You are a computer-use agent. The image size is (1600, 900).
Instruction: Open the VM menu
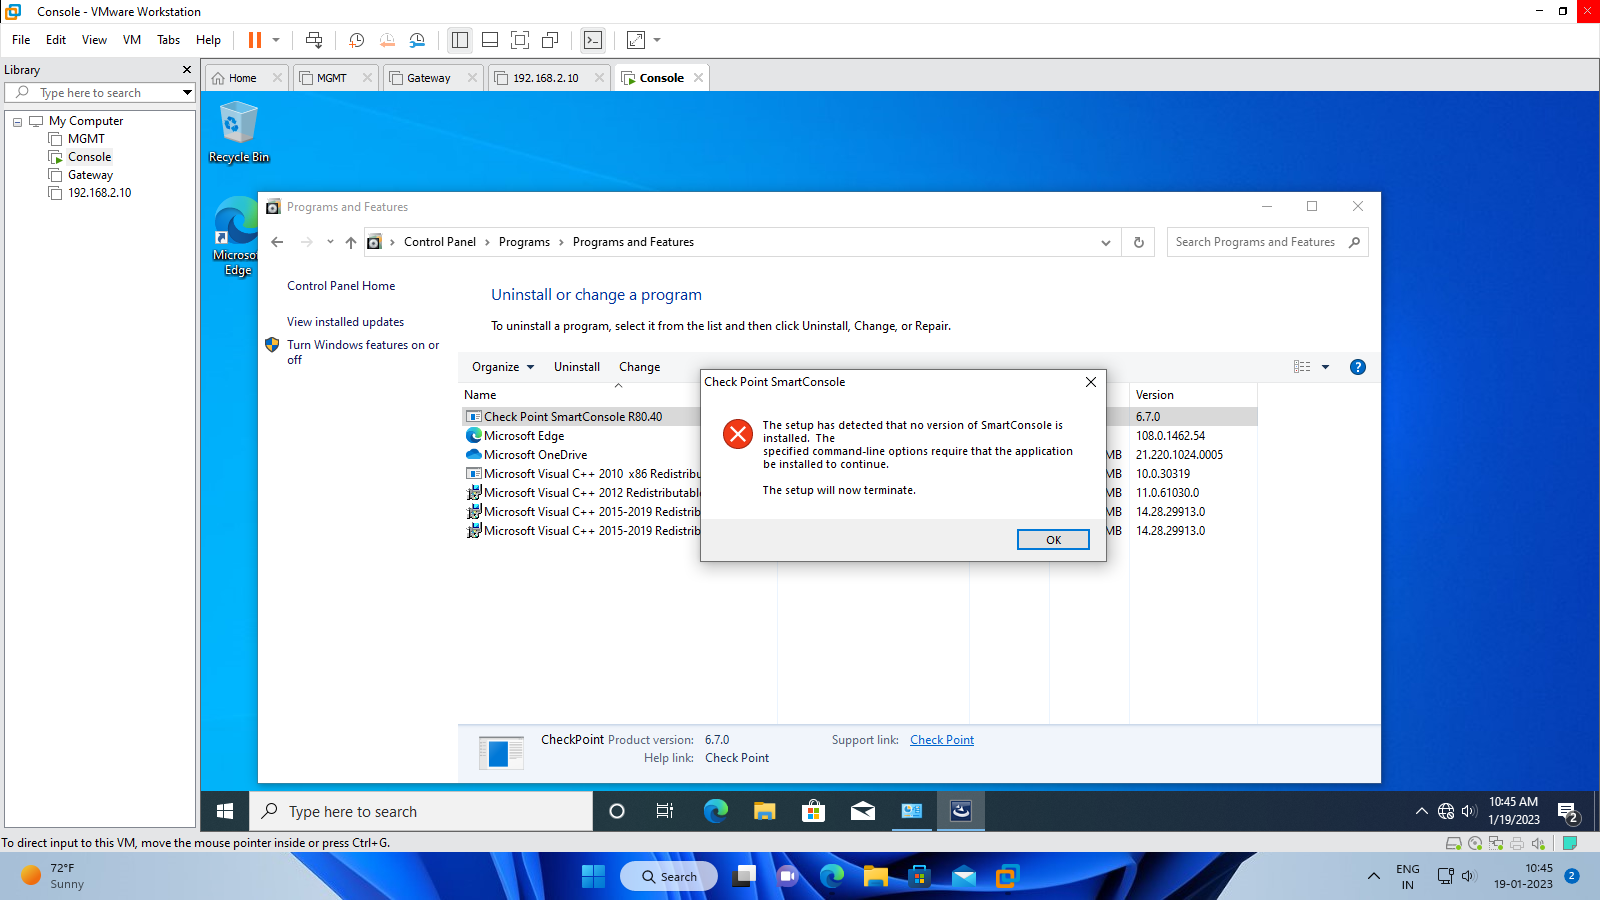click(132, 40)
